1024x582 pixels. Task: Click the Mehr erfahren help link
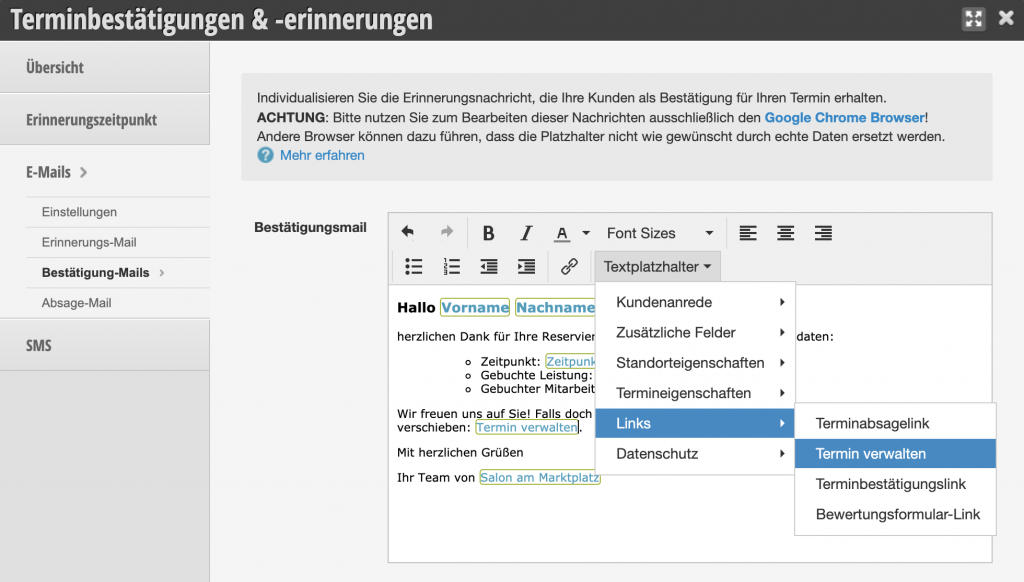pyautogui.click(x=322, y=155)
